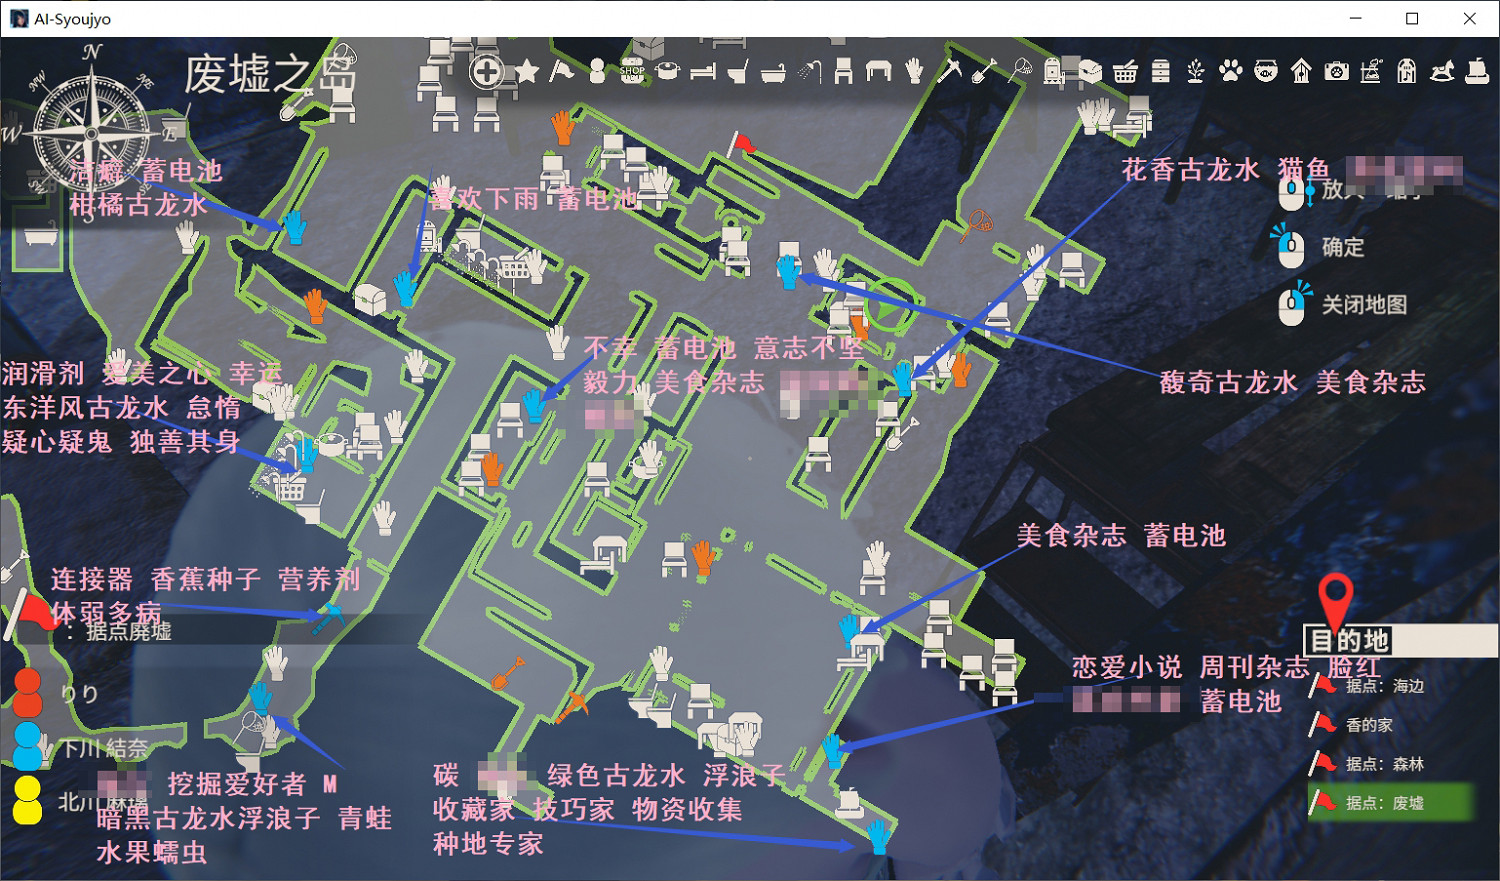Expand filters with the circled plus button
This screenshot has width=1500, height=881.
pos(487,72)
